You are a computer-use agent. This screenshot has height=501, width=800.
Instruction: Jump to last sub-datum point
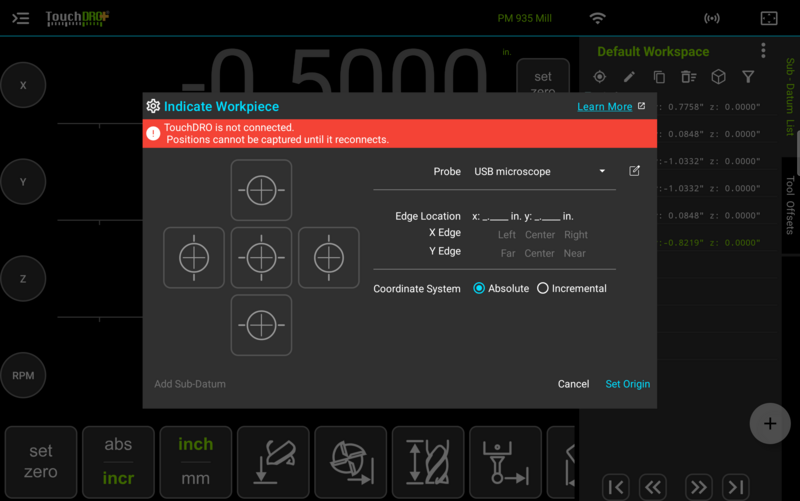(736, 487)
